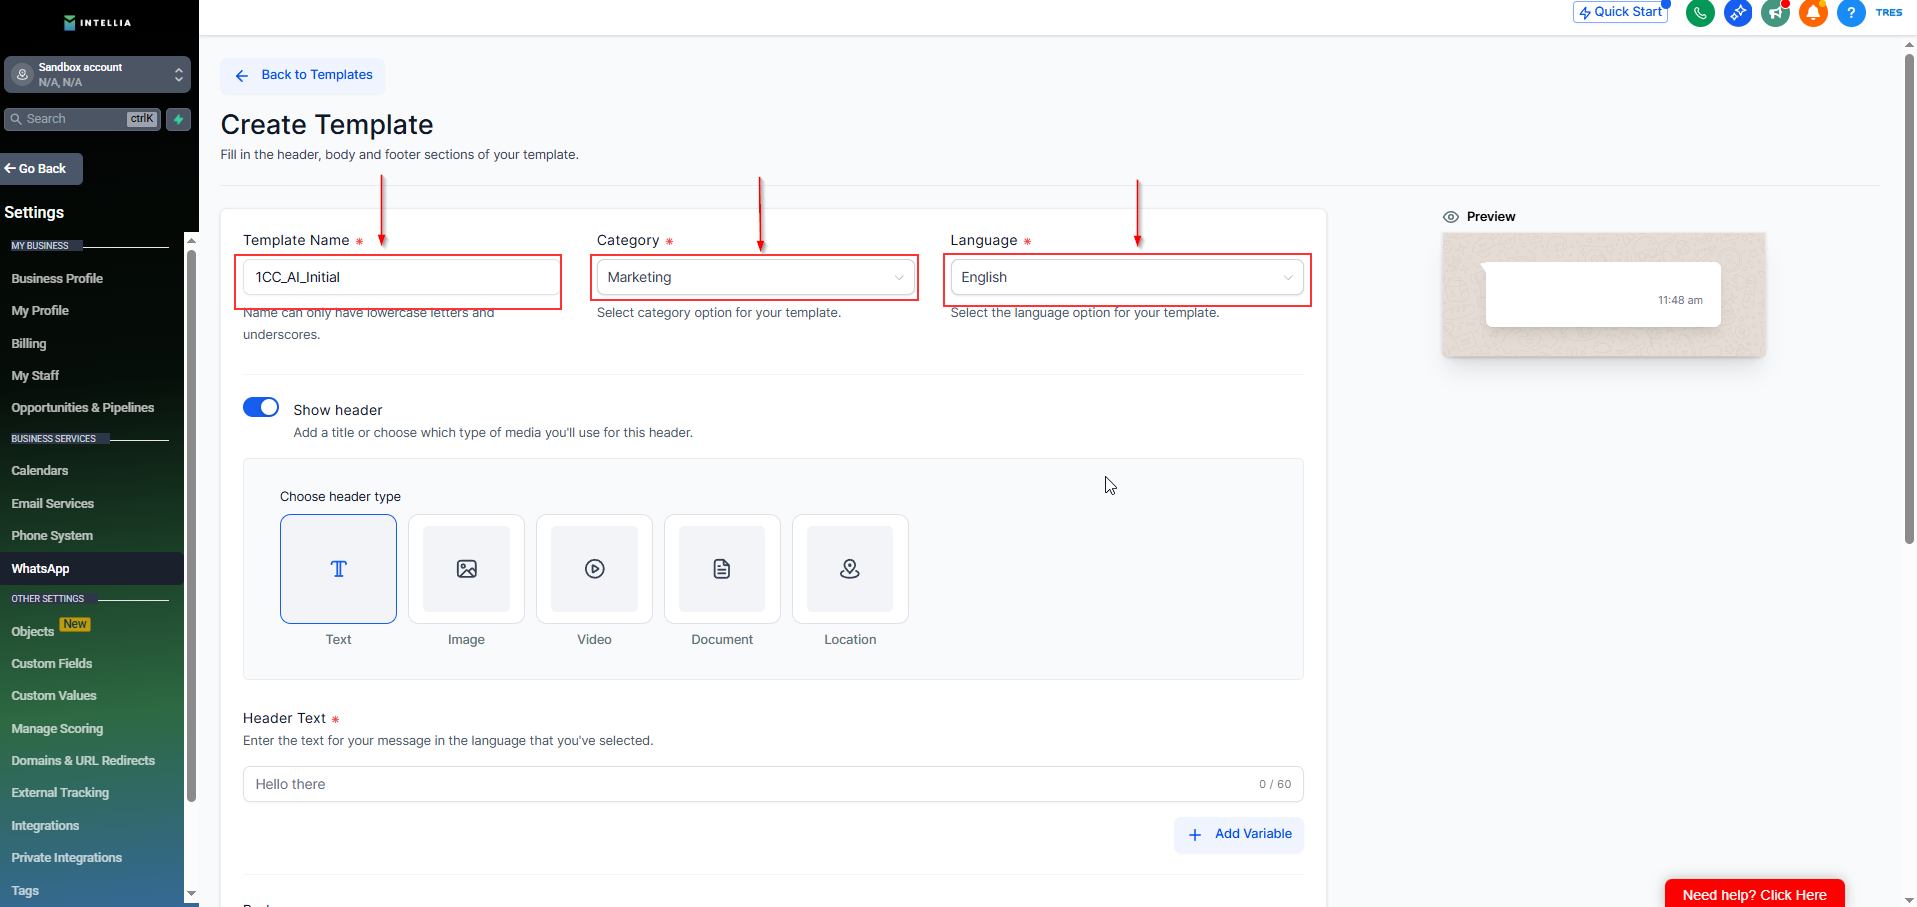Select the Image header type icon
This screenshot has height=907, width=1917.
[466, 569]
